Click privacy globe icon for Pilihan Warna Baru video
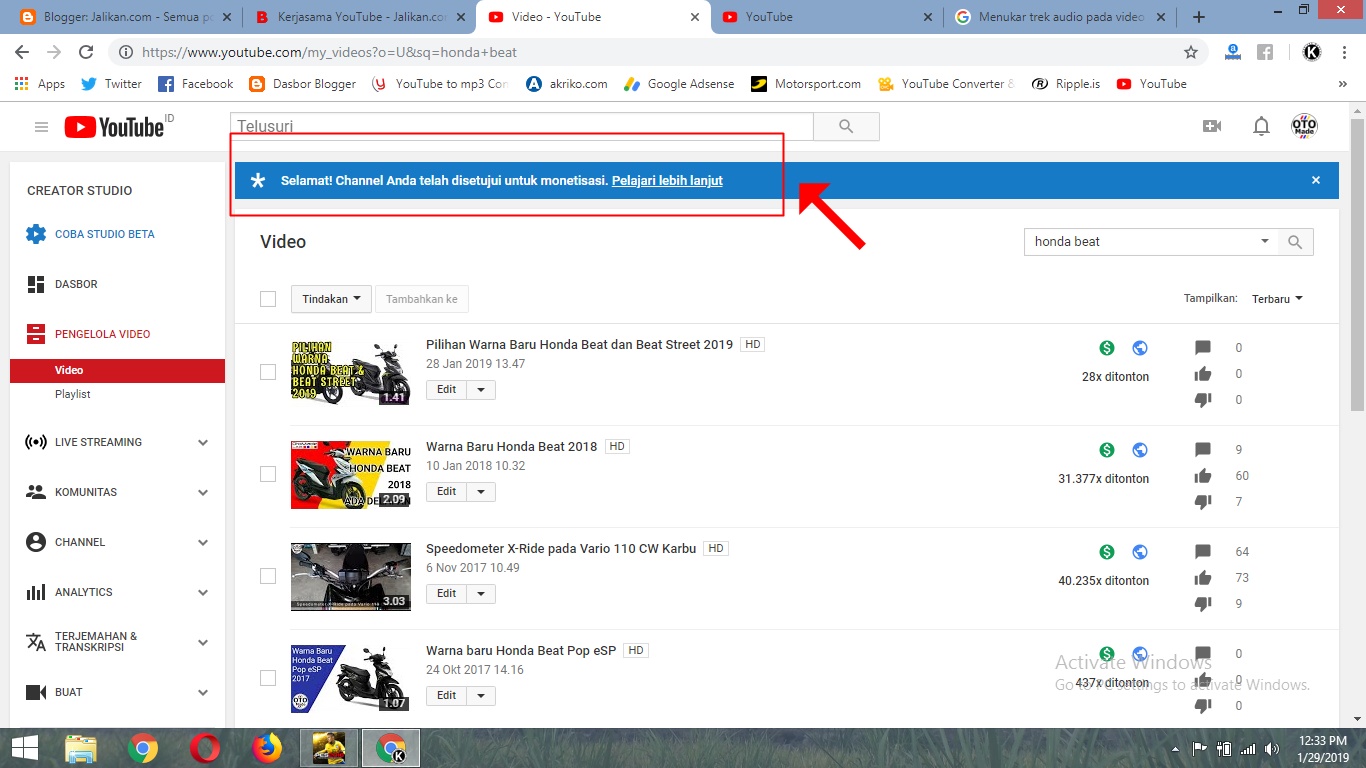 1140,348
